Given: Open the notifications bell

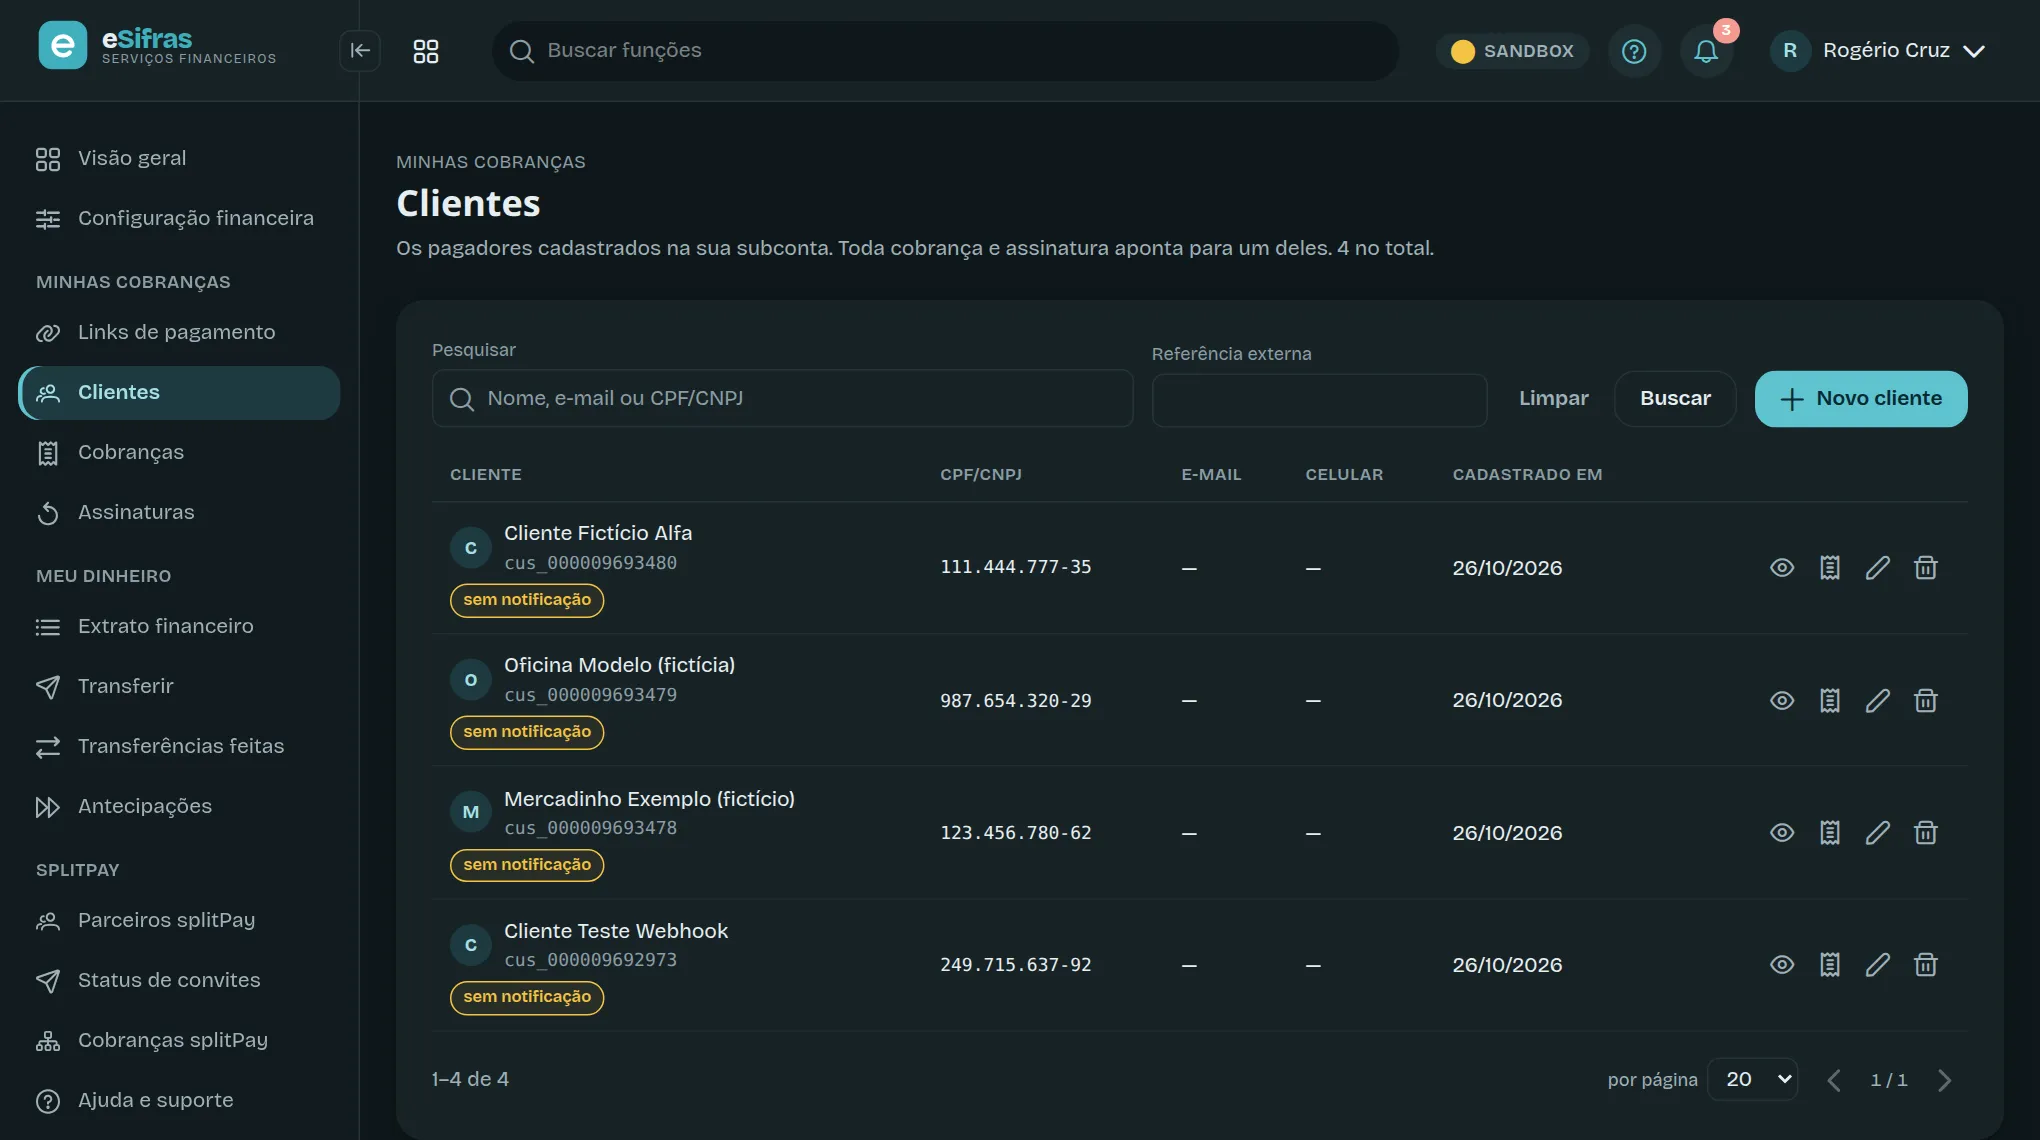Looking at the screenshot, I should click(x=1706, y=51).
